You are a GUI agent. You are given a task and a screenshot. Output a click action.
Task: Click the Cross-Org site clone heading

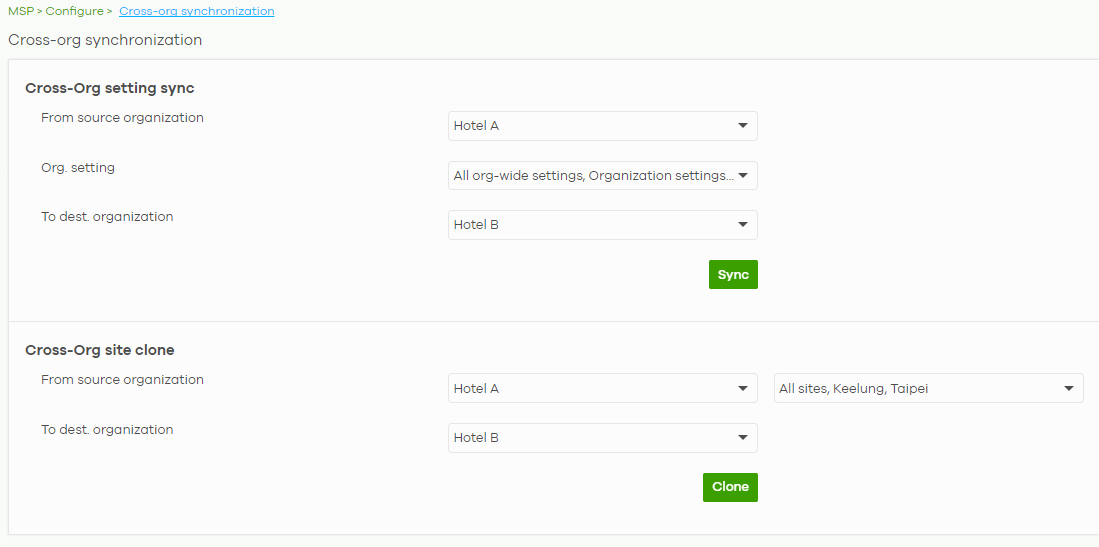(x=100, y=350)
